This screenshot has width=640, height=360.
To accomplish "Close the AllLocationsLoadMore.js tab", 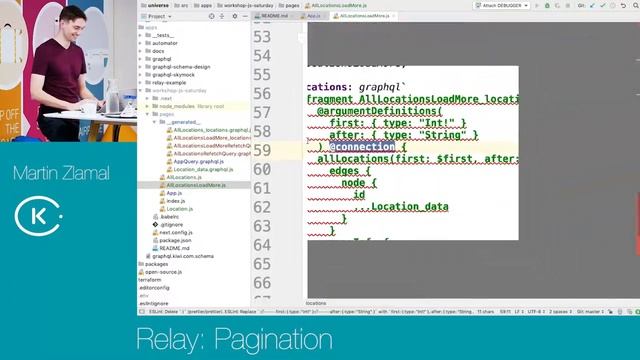I will point(394,16).
